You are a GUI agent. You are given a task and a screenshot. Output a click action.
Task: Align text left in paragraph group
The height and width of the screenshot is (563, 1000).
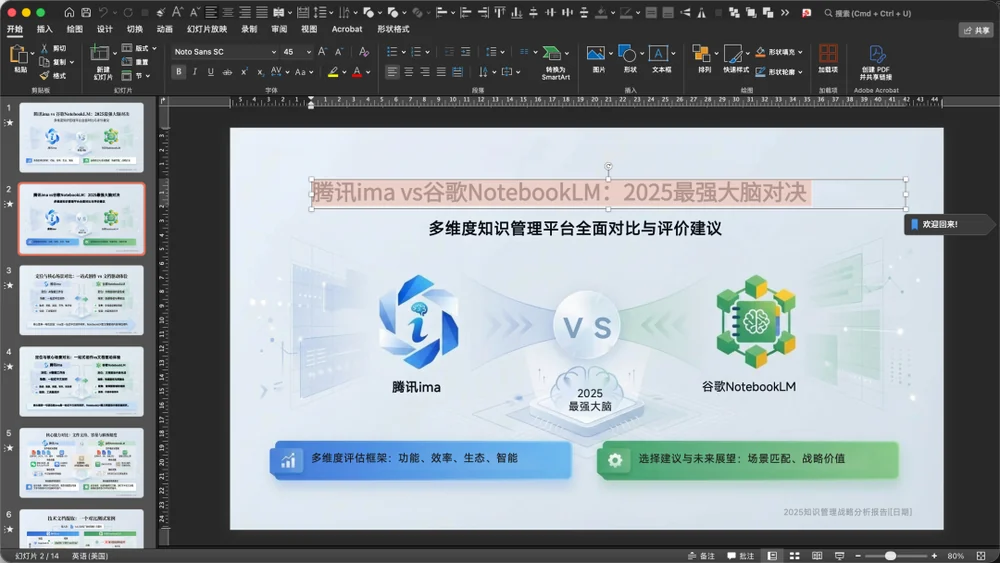point(392,72)
